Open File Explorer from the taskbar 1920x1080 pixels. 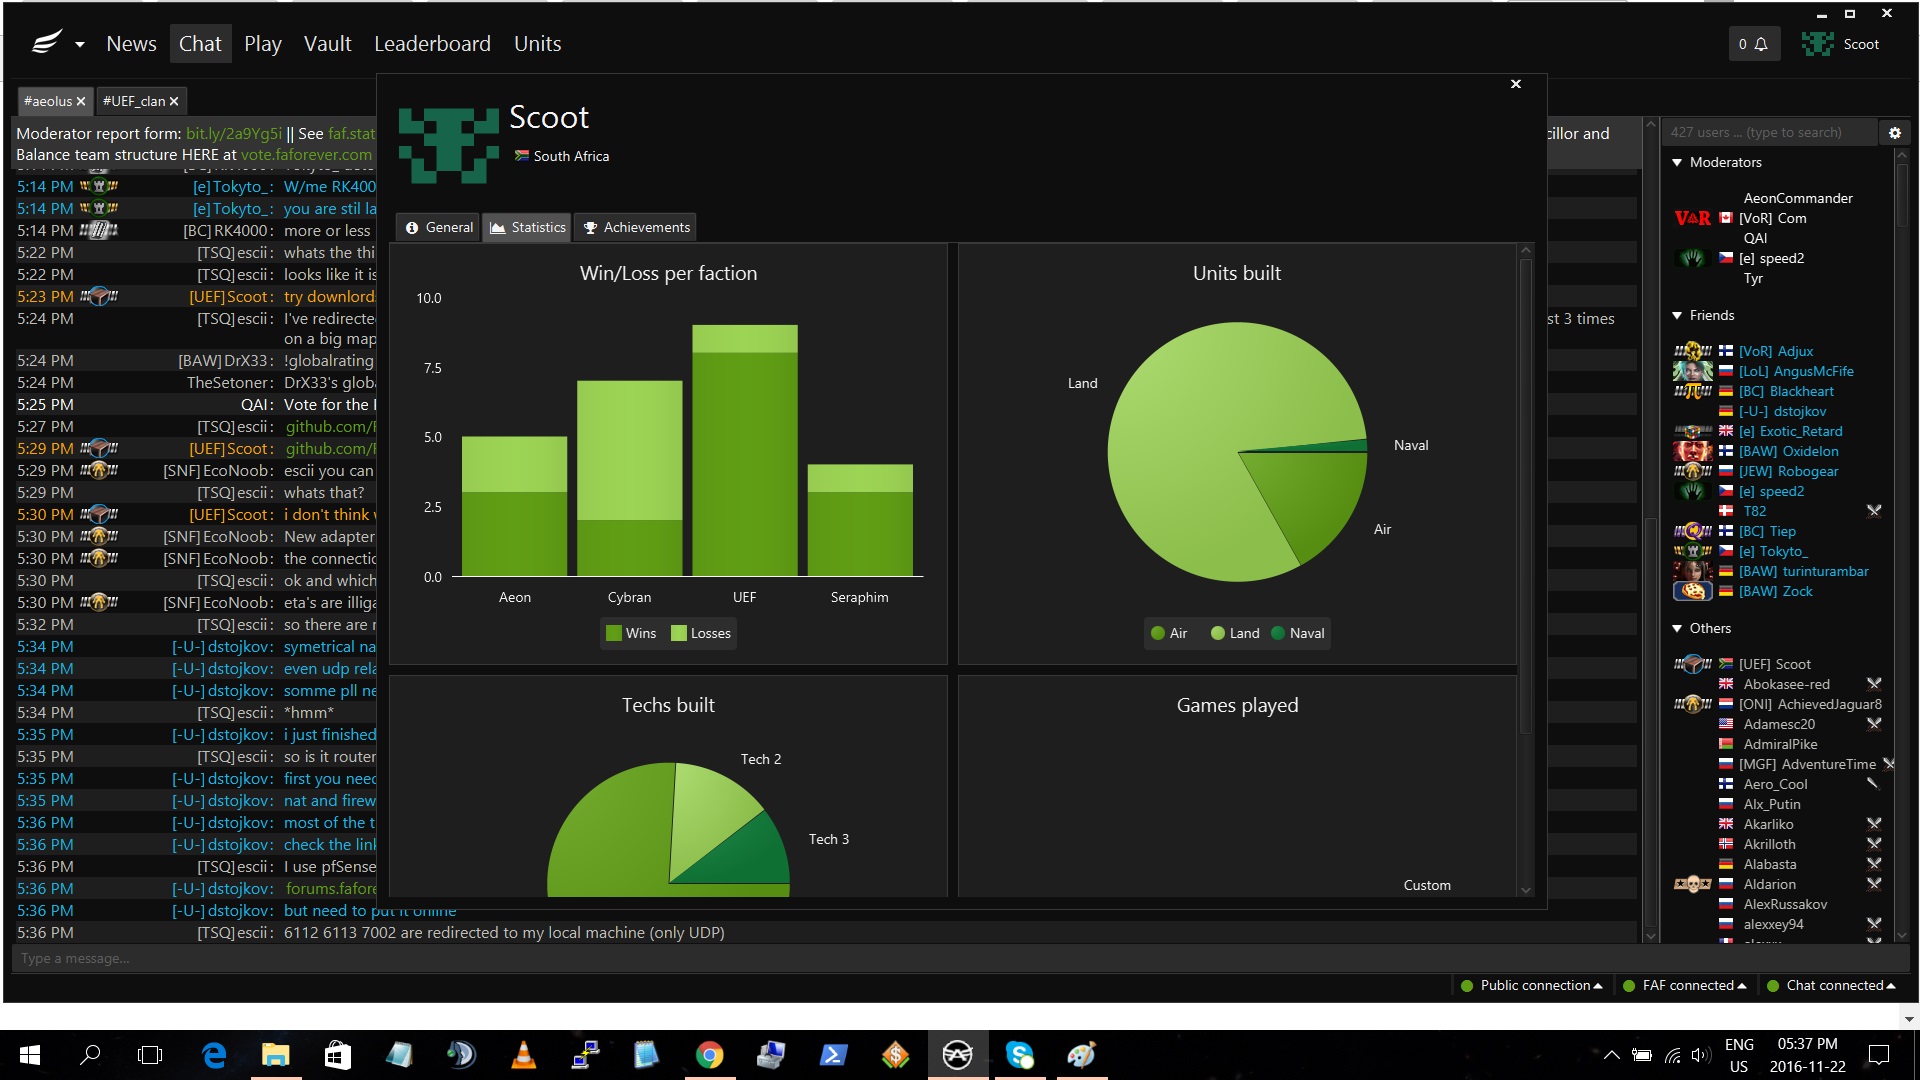coord(275,1055)
